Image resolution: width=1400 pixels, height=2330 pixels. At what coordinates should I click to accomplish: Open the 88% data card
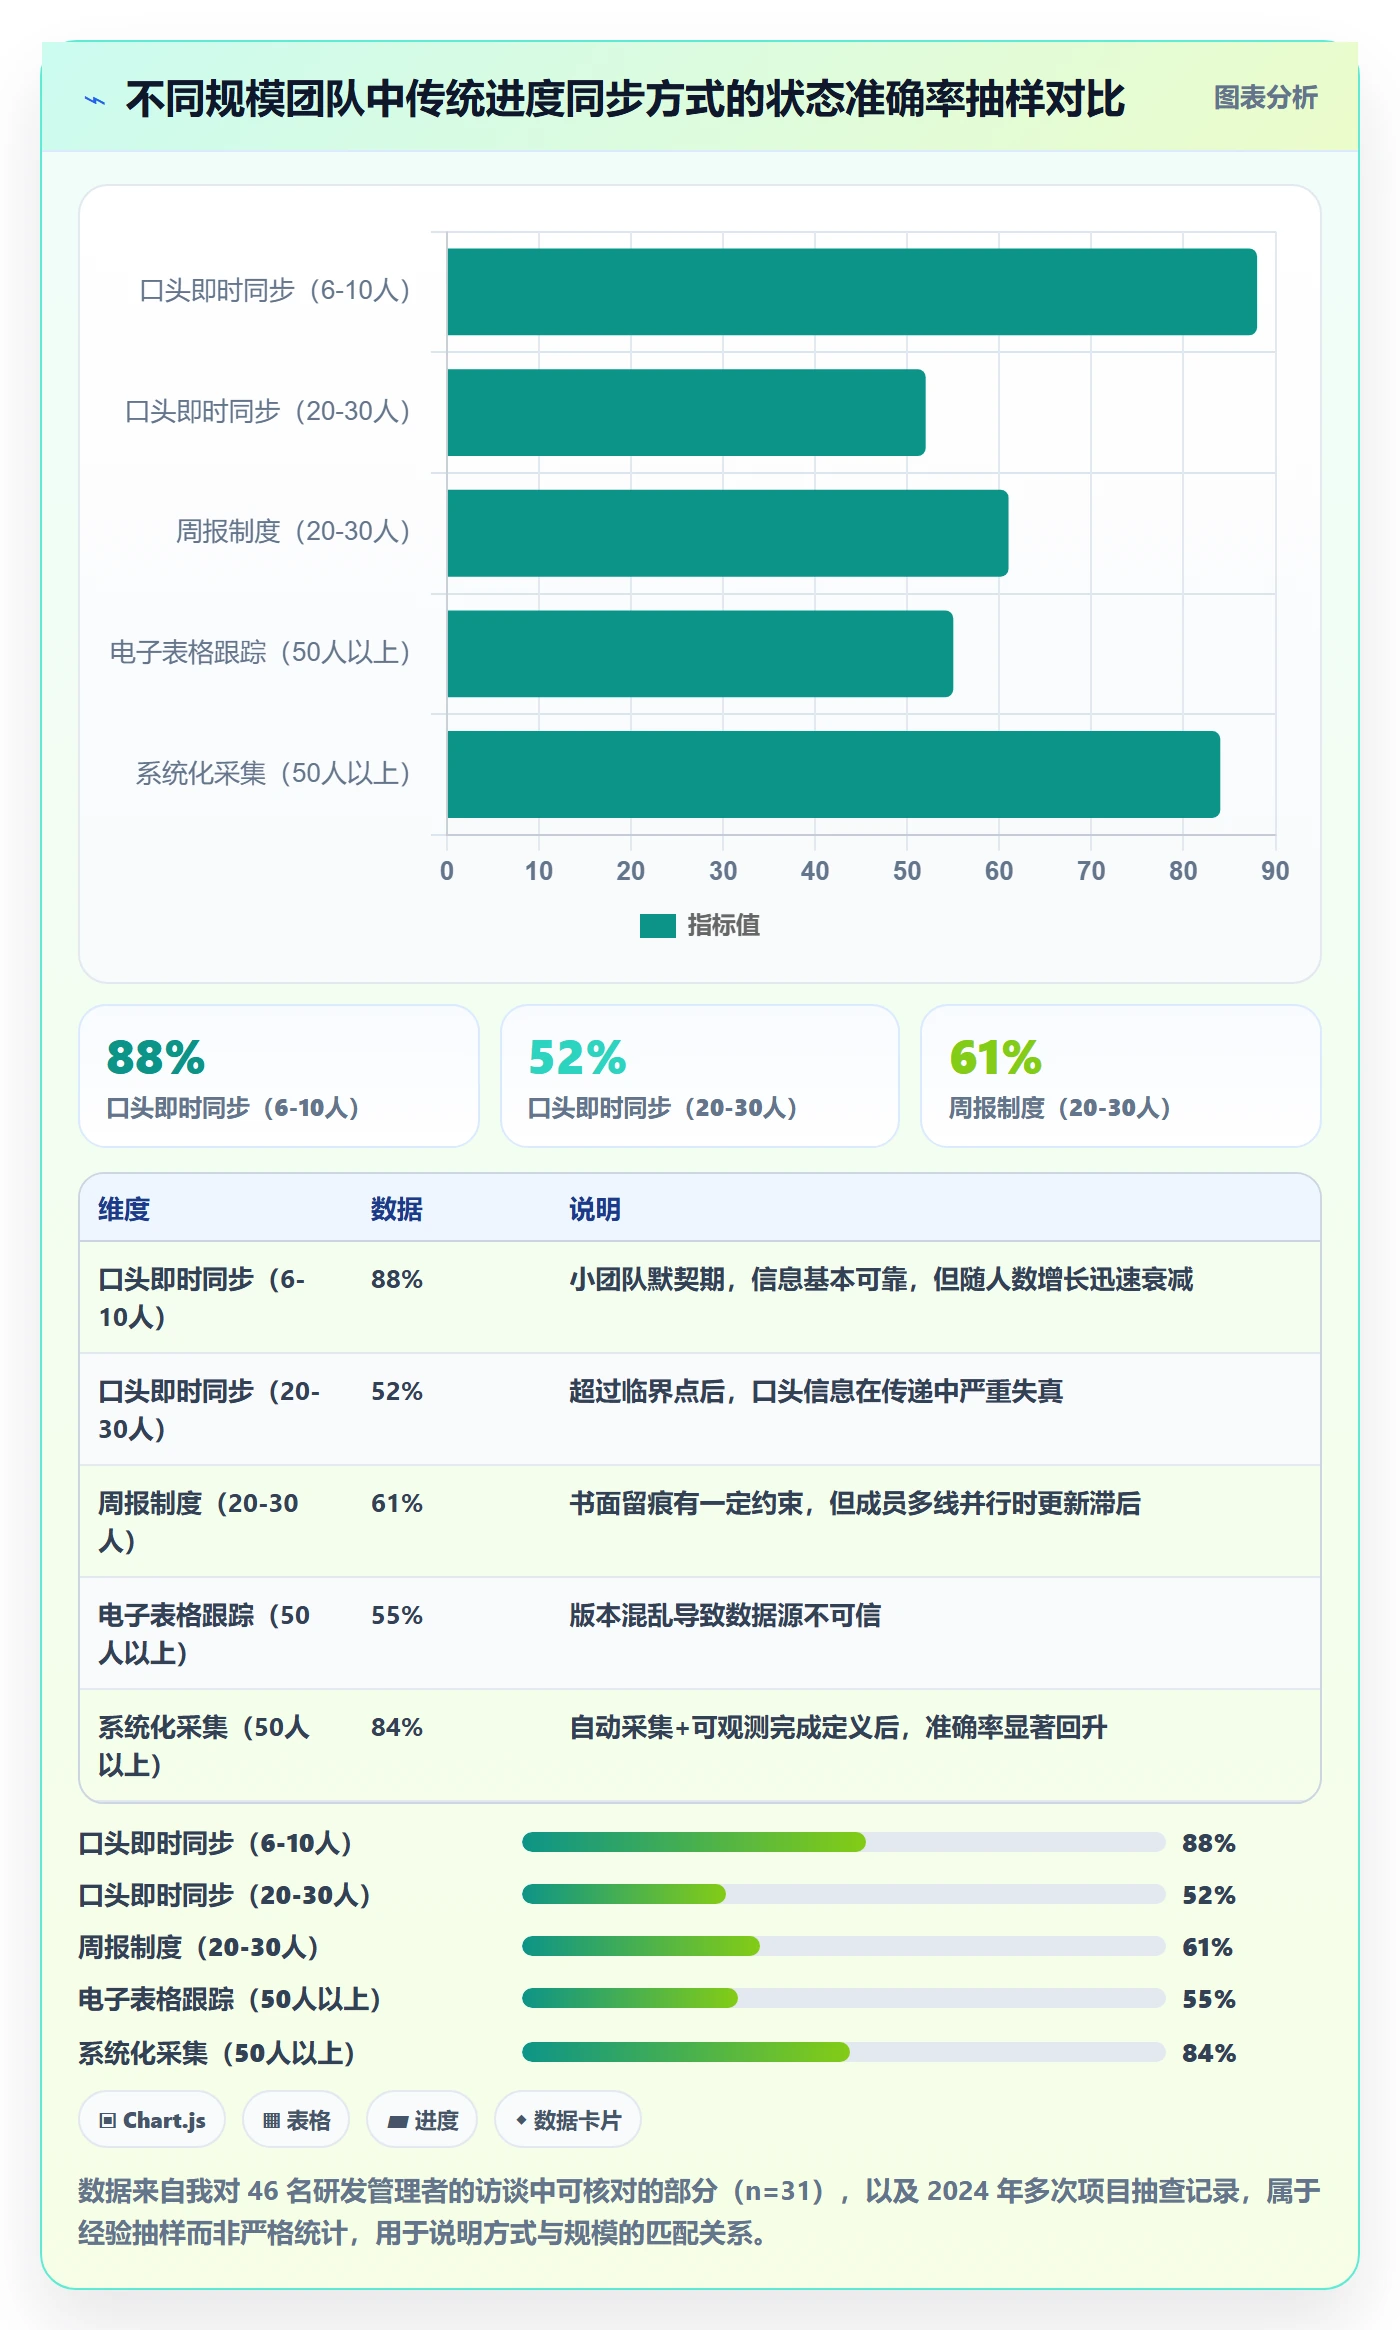click(x=279, y=1076)
